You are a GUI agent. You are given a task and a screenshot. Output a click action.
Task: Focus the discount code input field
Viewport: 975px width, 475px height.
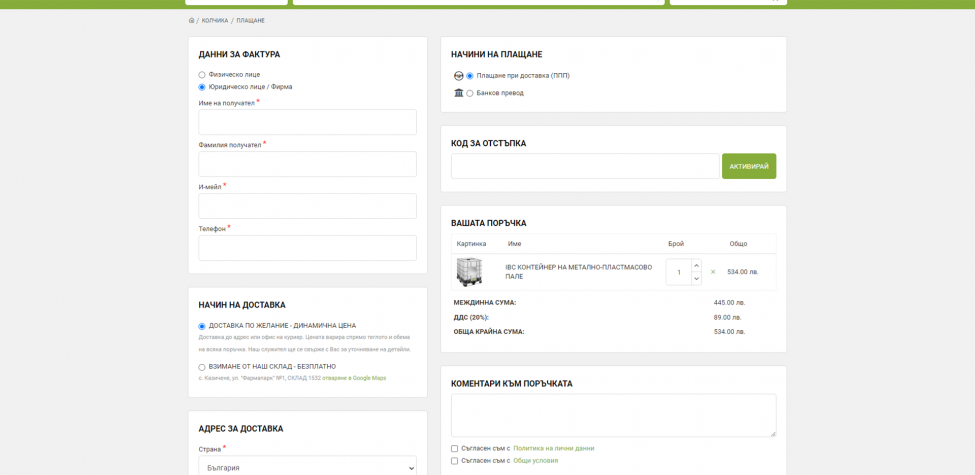(x=585, y=166)
